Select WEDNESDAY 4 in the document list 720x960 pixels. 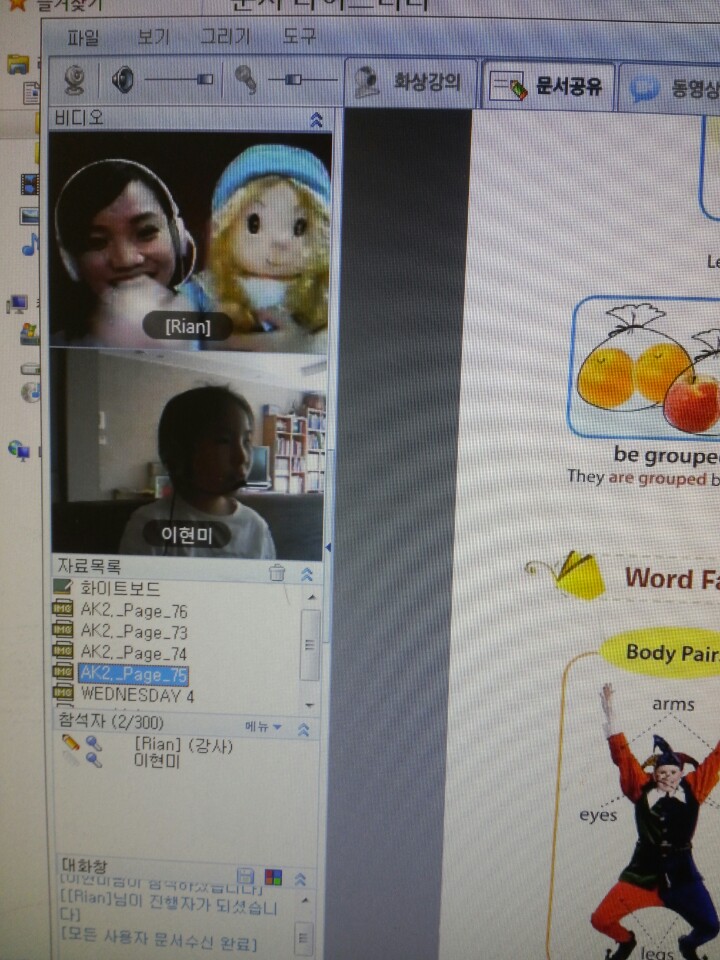point(137,694)
